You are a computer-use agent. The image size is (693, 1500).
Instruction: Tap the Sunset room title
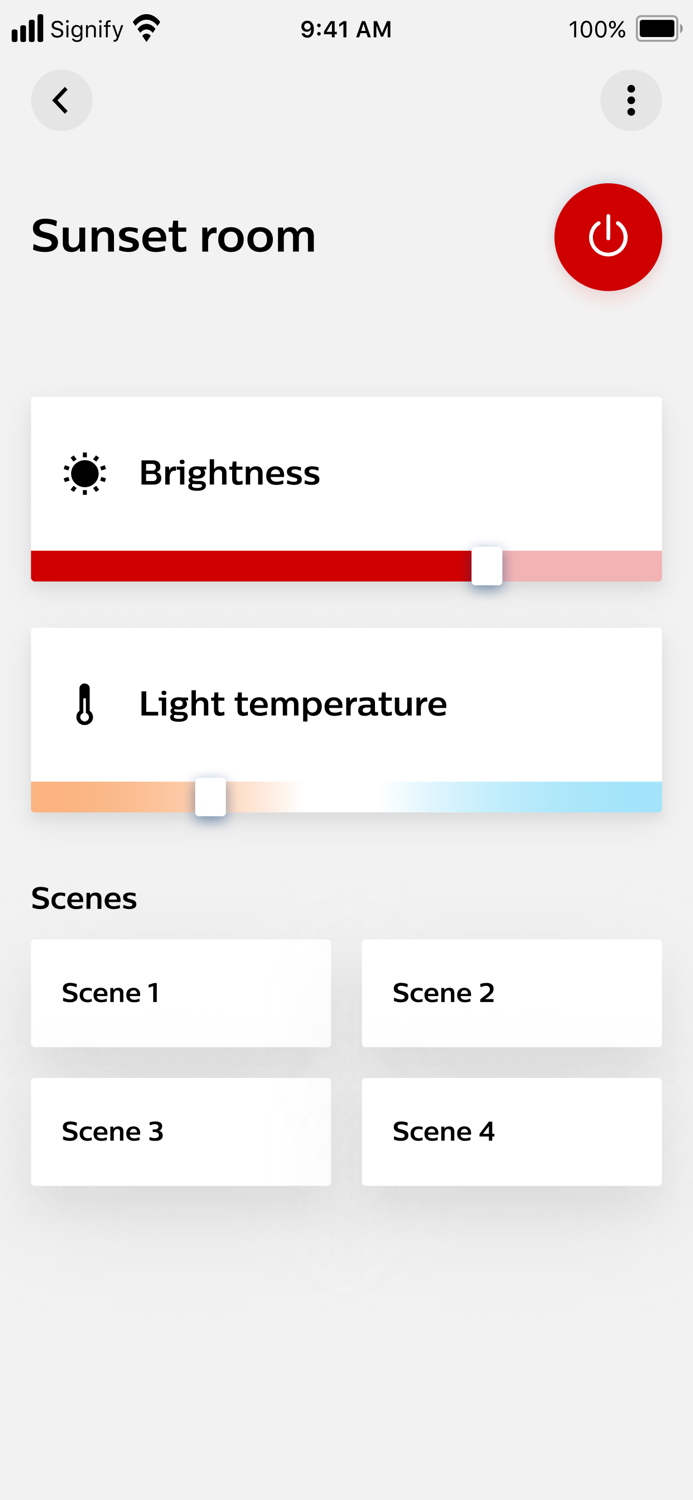(174, 236)
